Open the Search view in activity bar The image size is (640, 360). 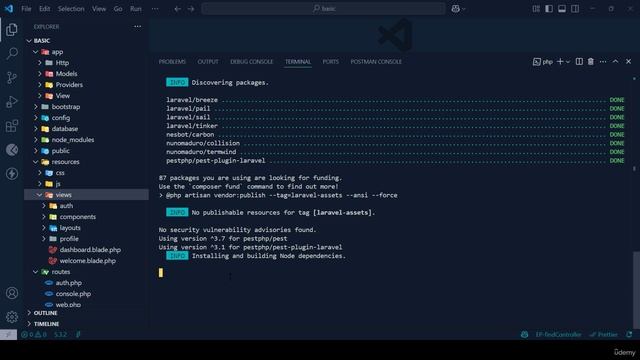(x=12, y=53)
